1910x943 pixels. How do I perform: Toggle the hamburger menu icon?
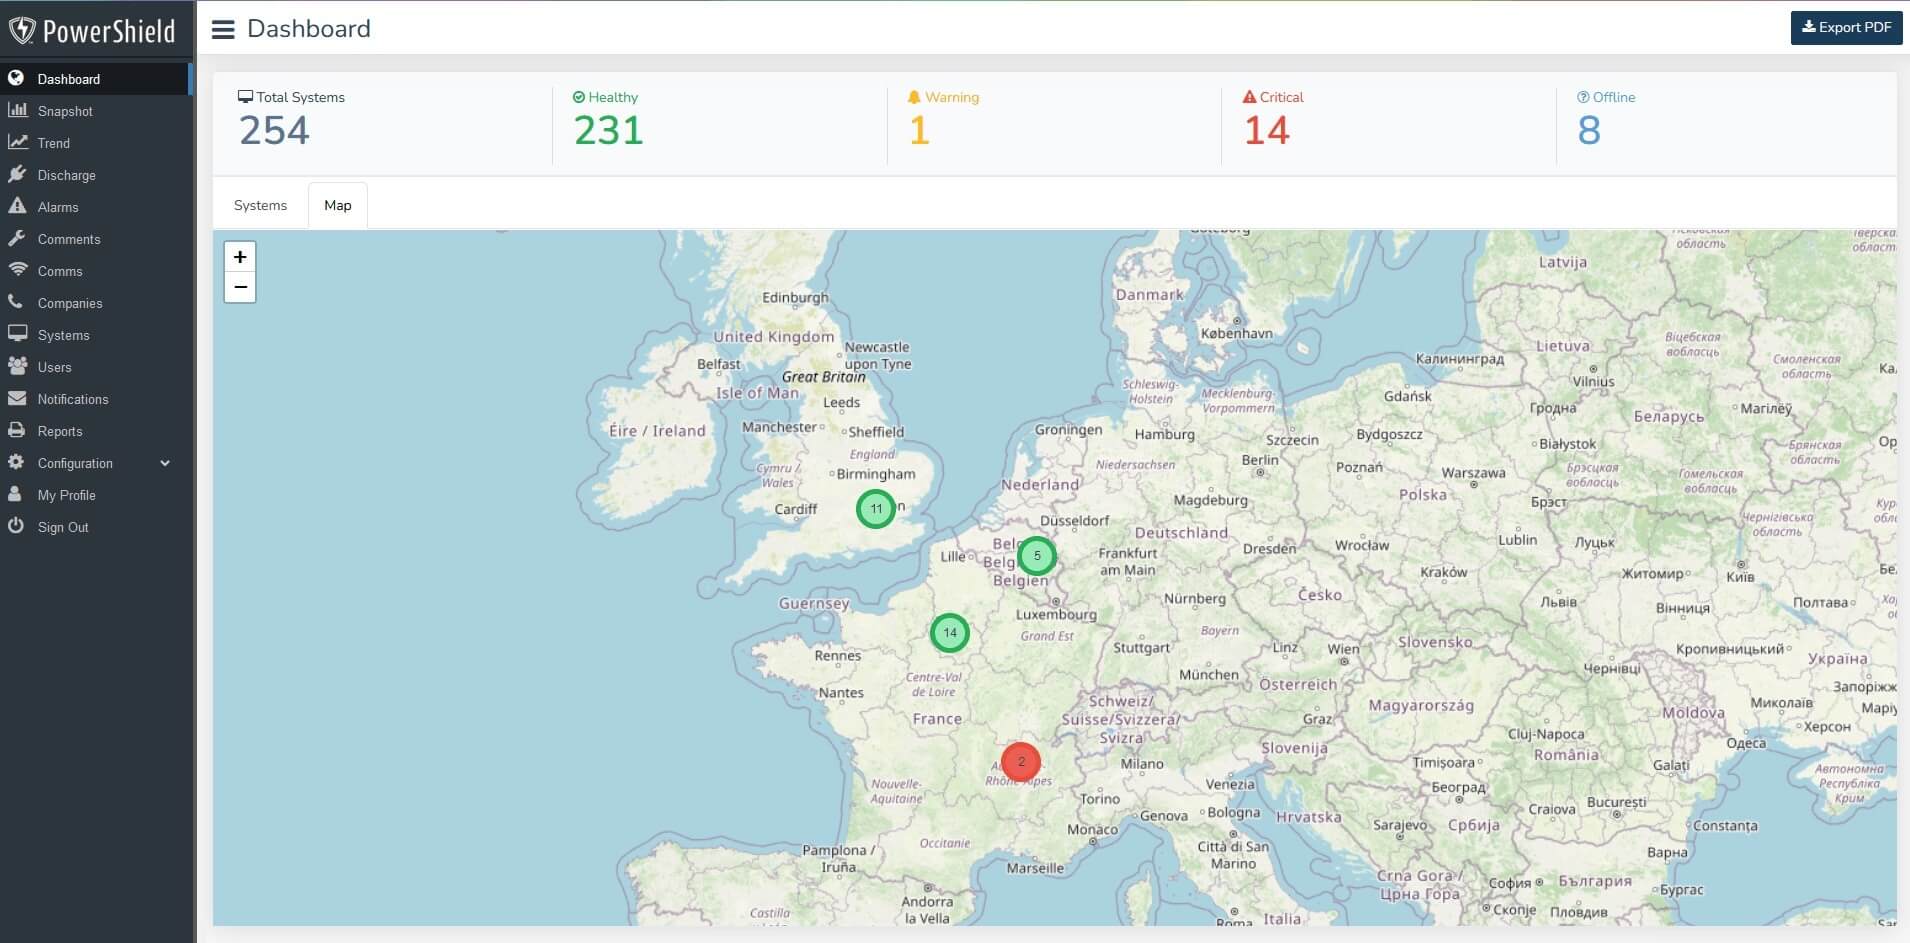coord(223,30)
